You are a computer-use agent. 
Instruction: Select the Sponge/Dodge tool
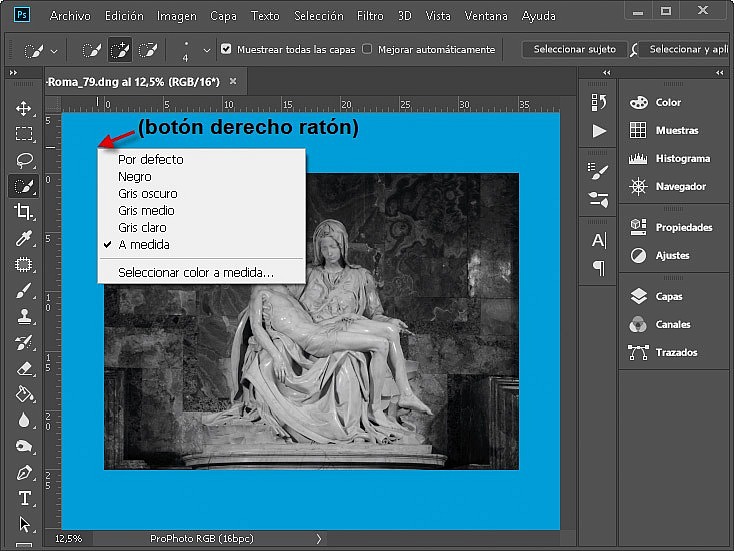[23, 446]
